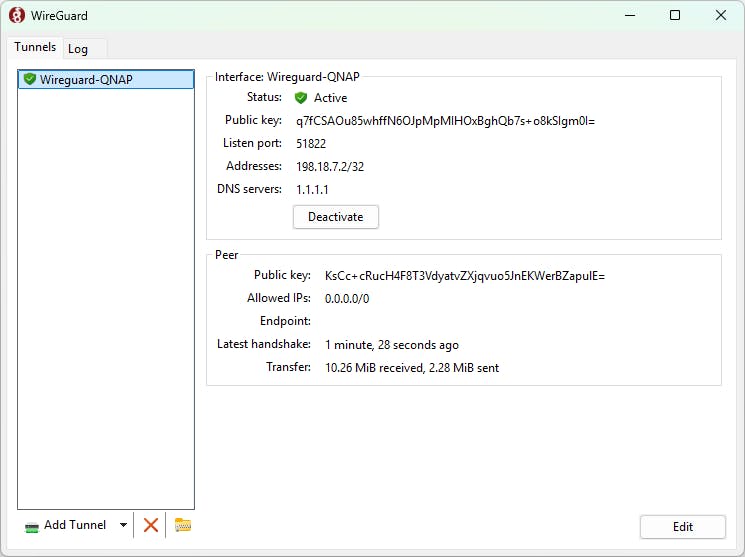Screen dimensions: 745x557
Task: Click green shield icon beside Wireguard-QNAP
Action: tap(30, 79)
